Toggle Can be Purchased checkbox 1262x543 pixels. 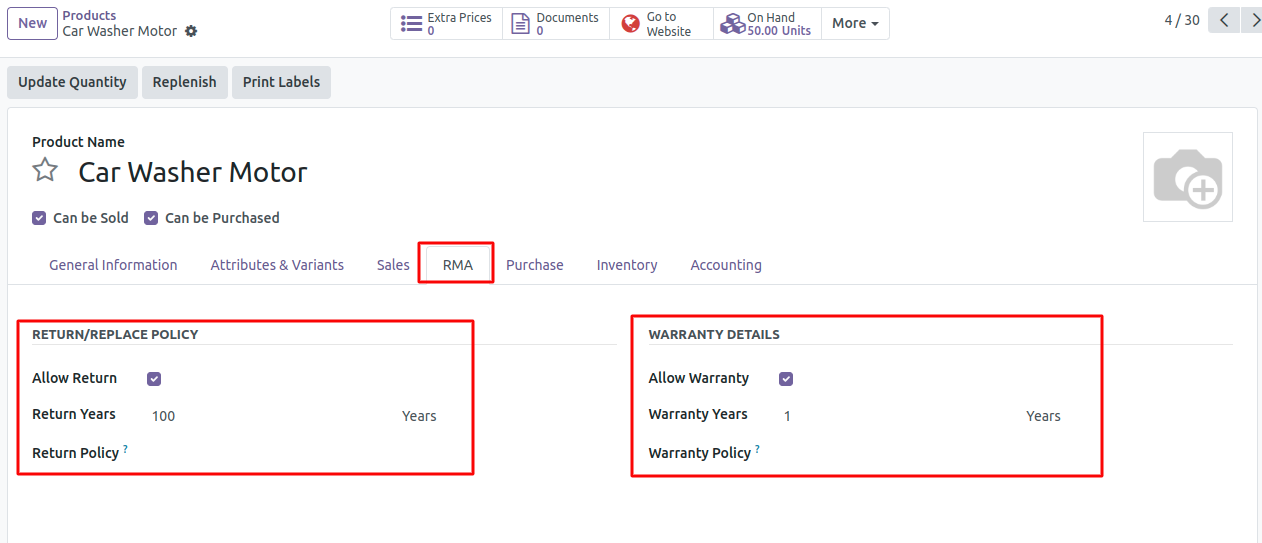point(151,218)
